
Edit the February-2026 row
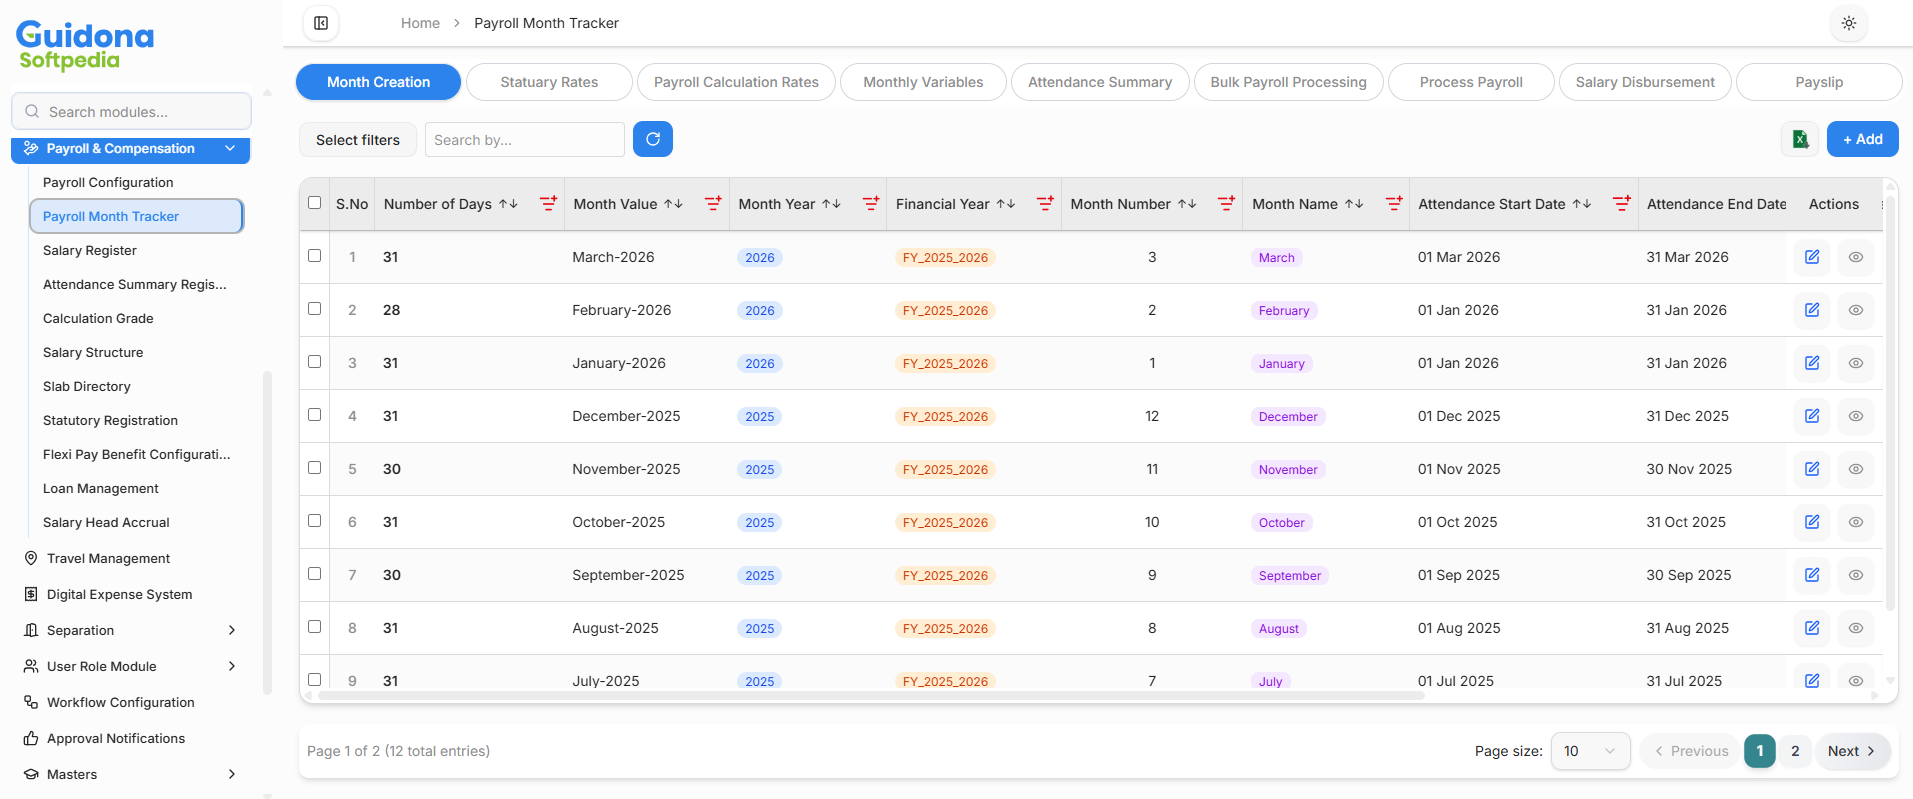(1812, 310)
